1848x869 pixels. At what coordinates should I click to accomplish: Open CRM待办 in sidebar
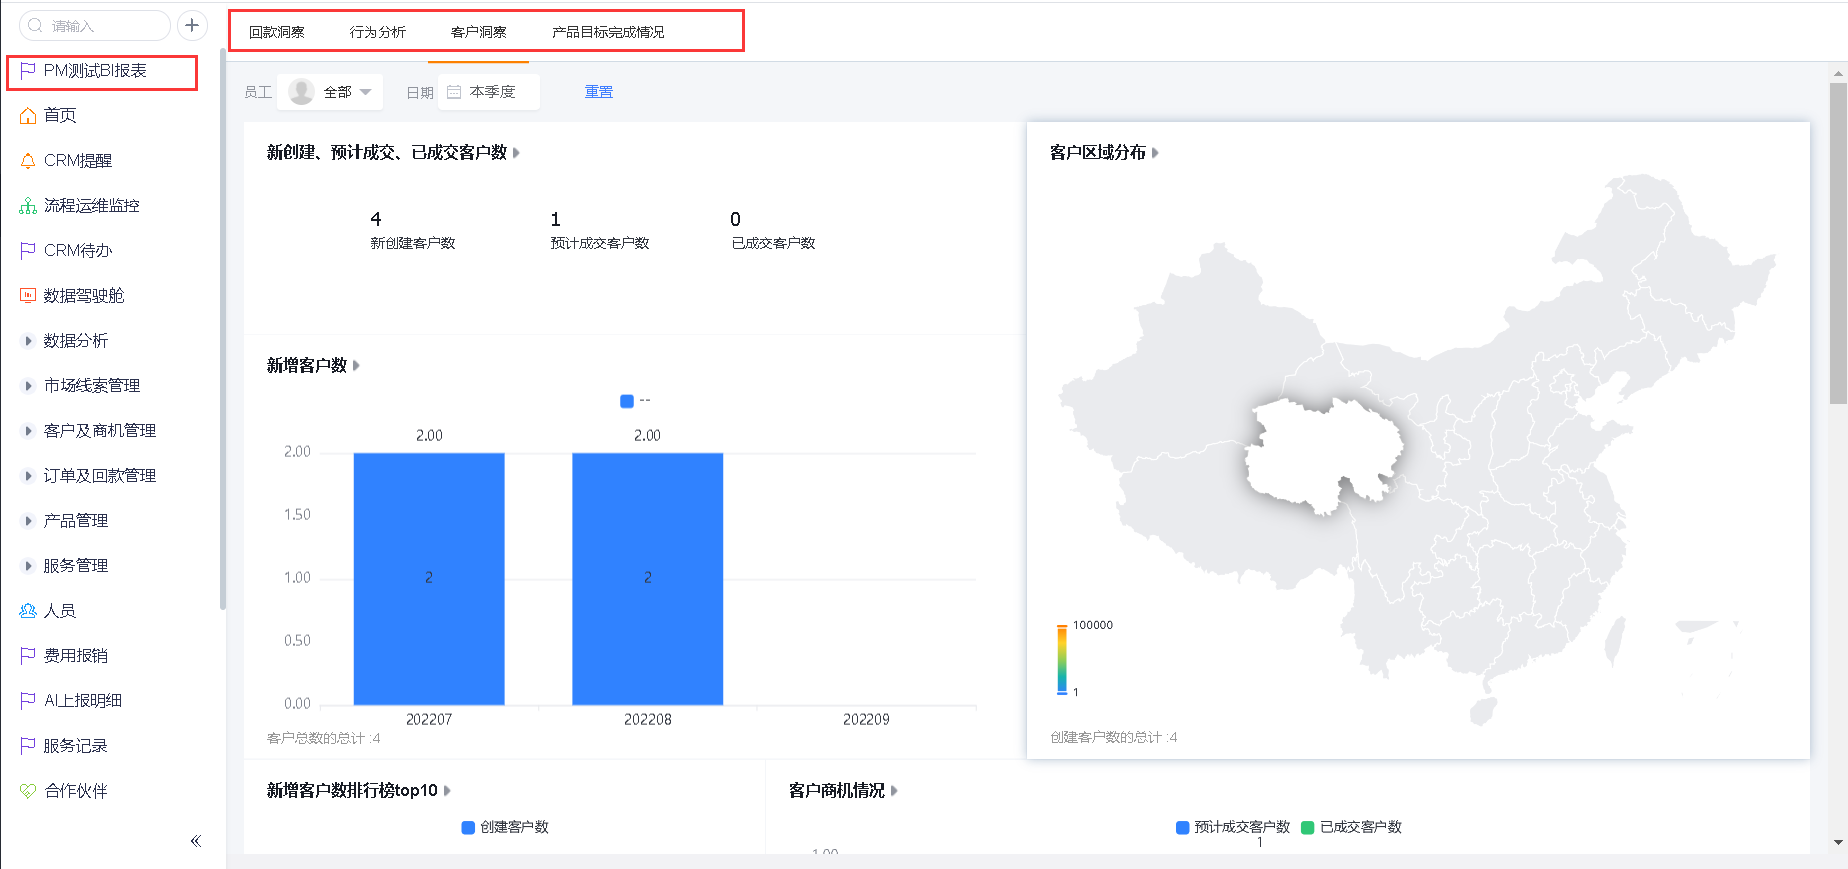[x=78, y=251]
